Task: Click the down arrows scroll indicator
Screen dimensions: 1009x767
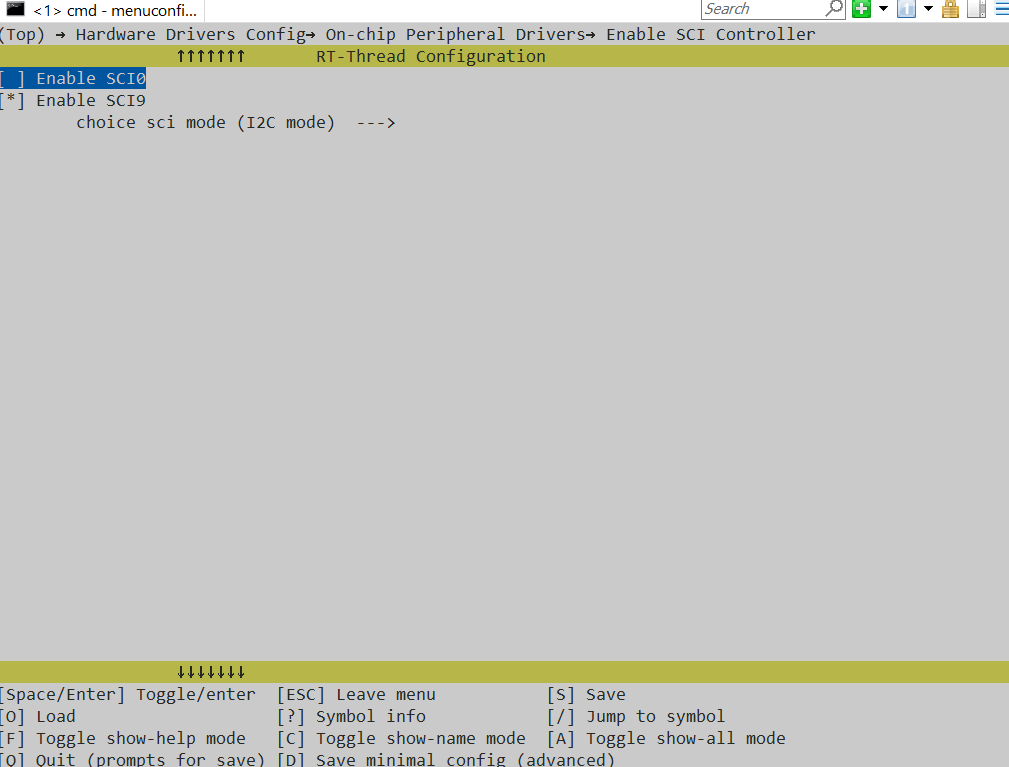Action: click(x=211, y=672)
